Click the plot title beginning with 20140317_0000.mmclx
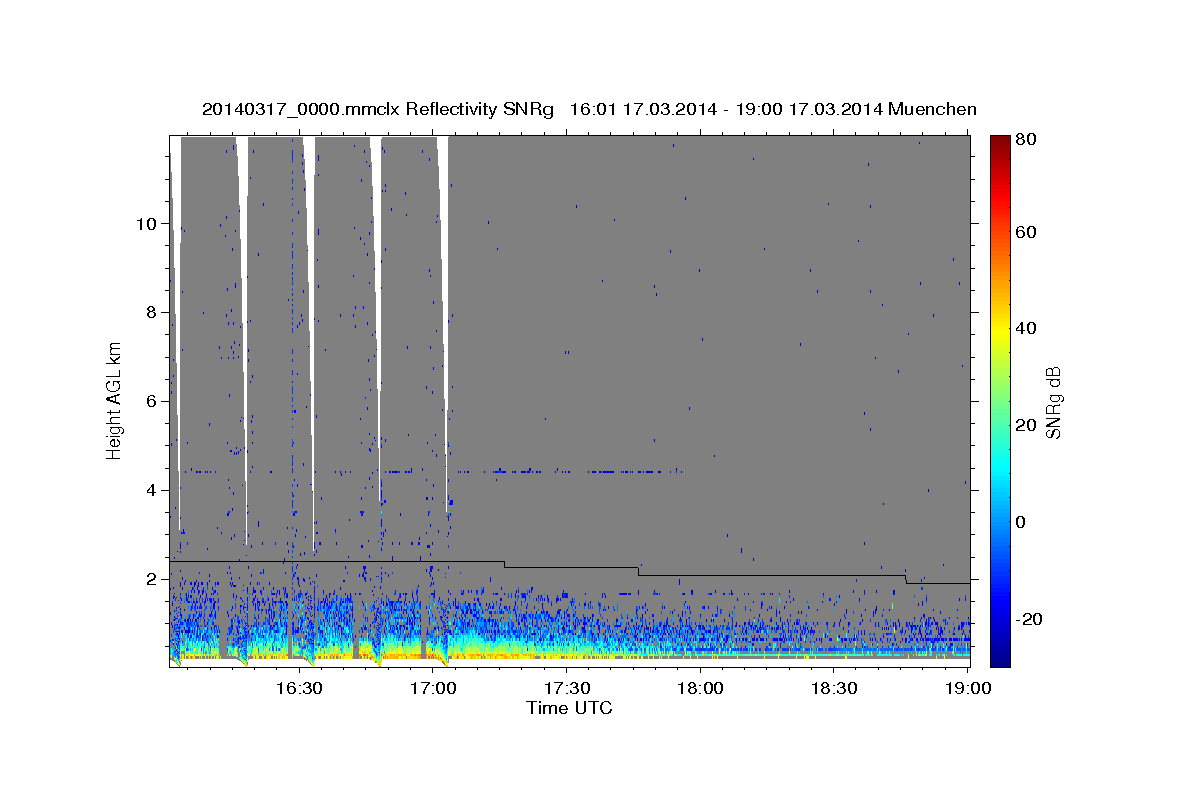The height and width of the screenshot is (800, 1200). pos(589,109)
